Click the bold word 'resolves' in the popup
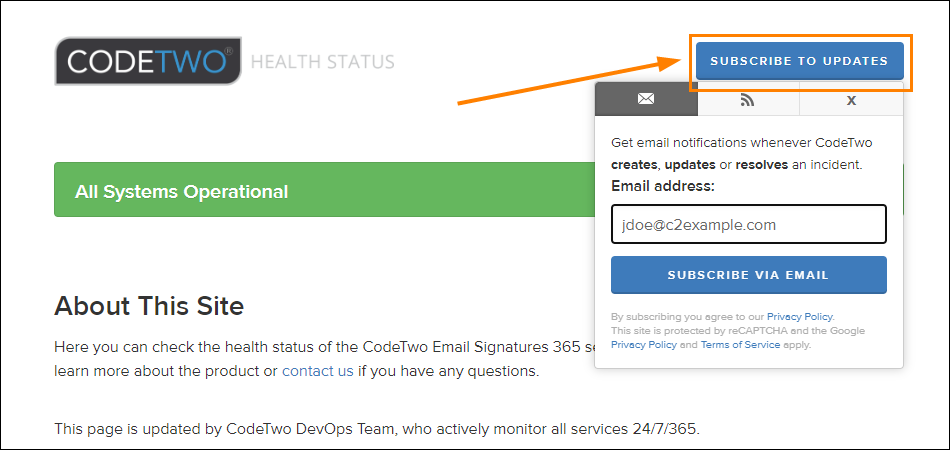The width and height of the screenshot is (950, 450). tap(762, 165)
